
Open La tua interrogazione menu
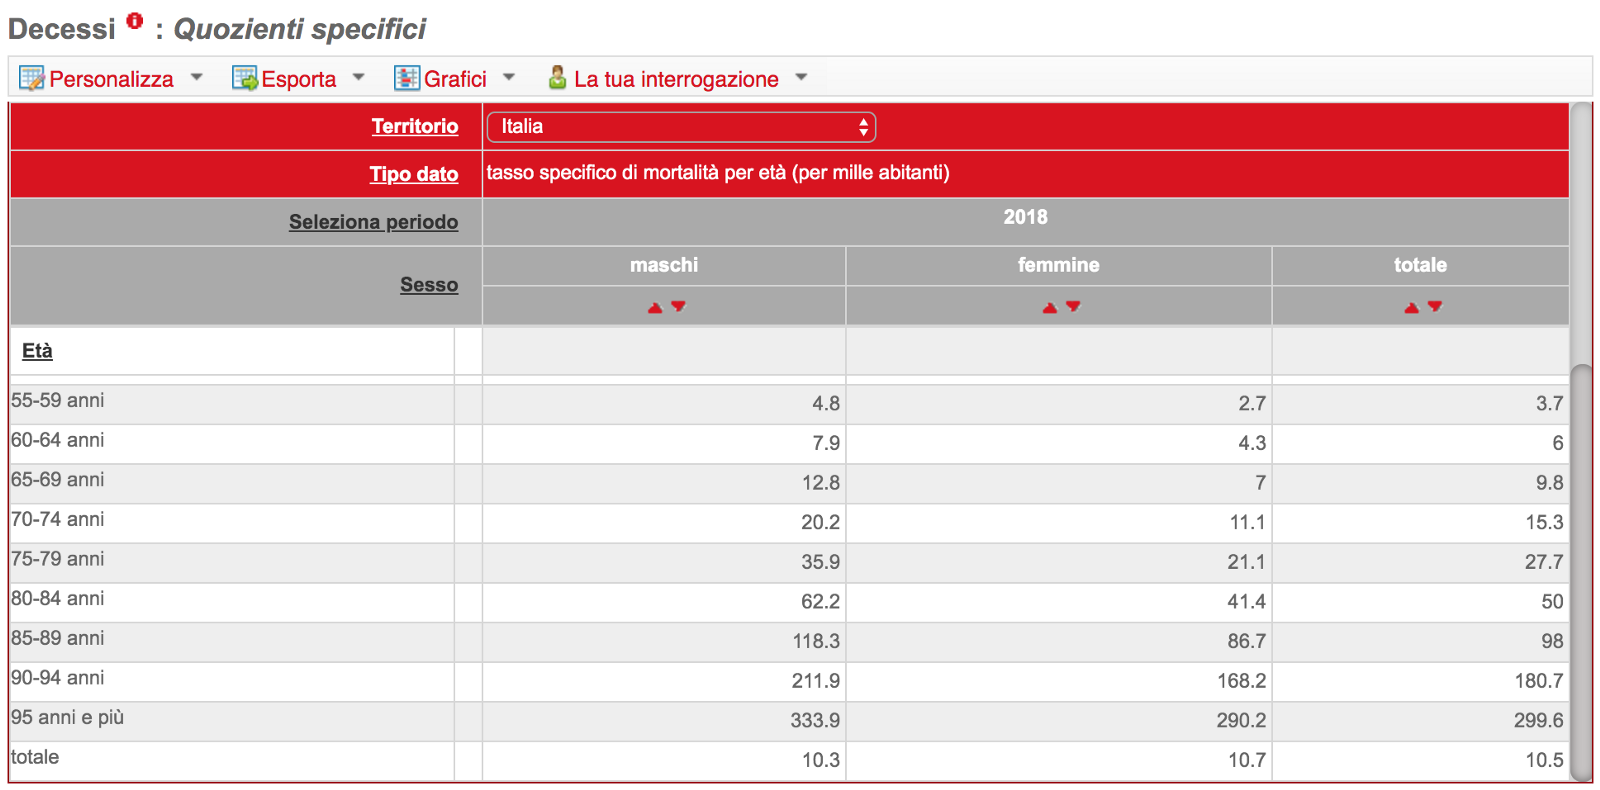(x=676, y=79)
